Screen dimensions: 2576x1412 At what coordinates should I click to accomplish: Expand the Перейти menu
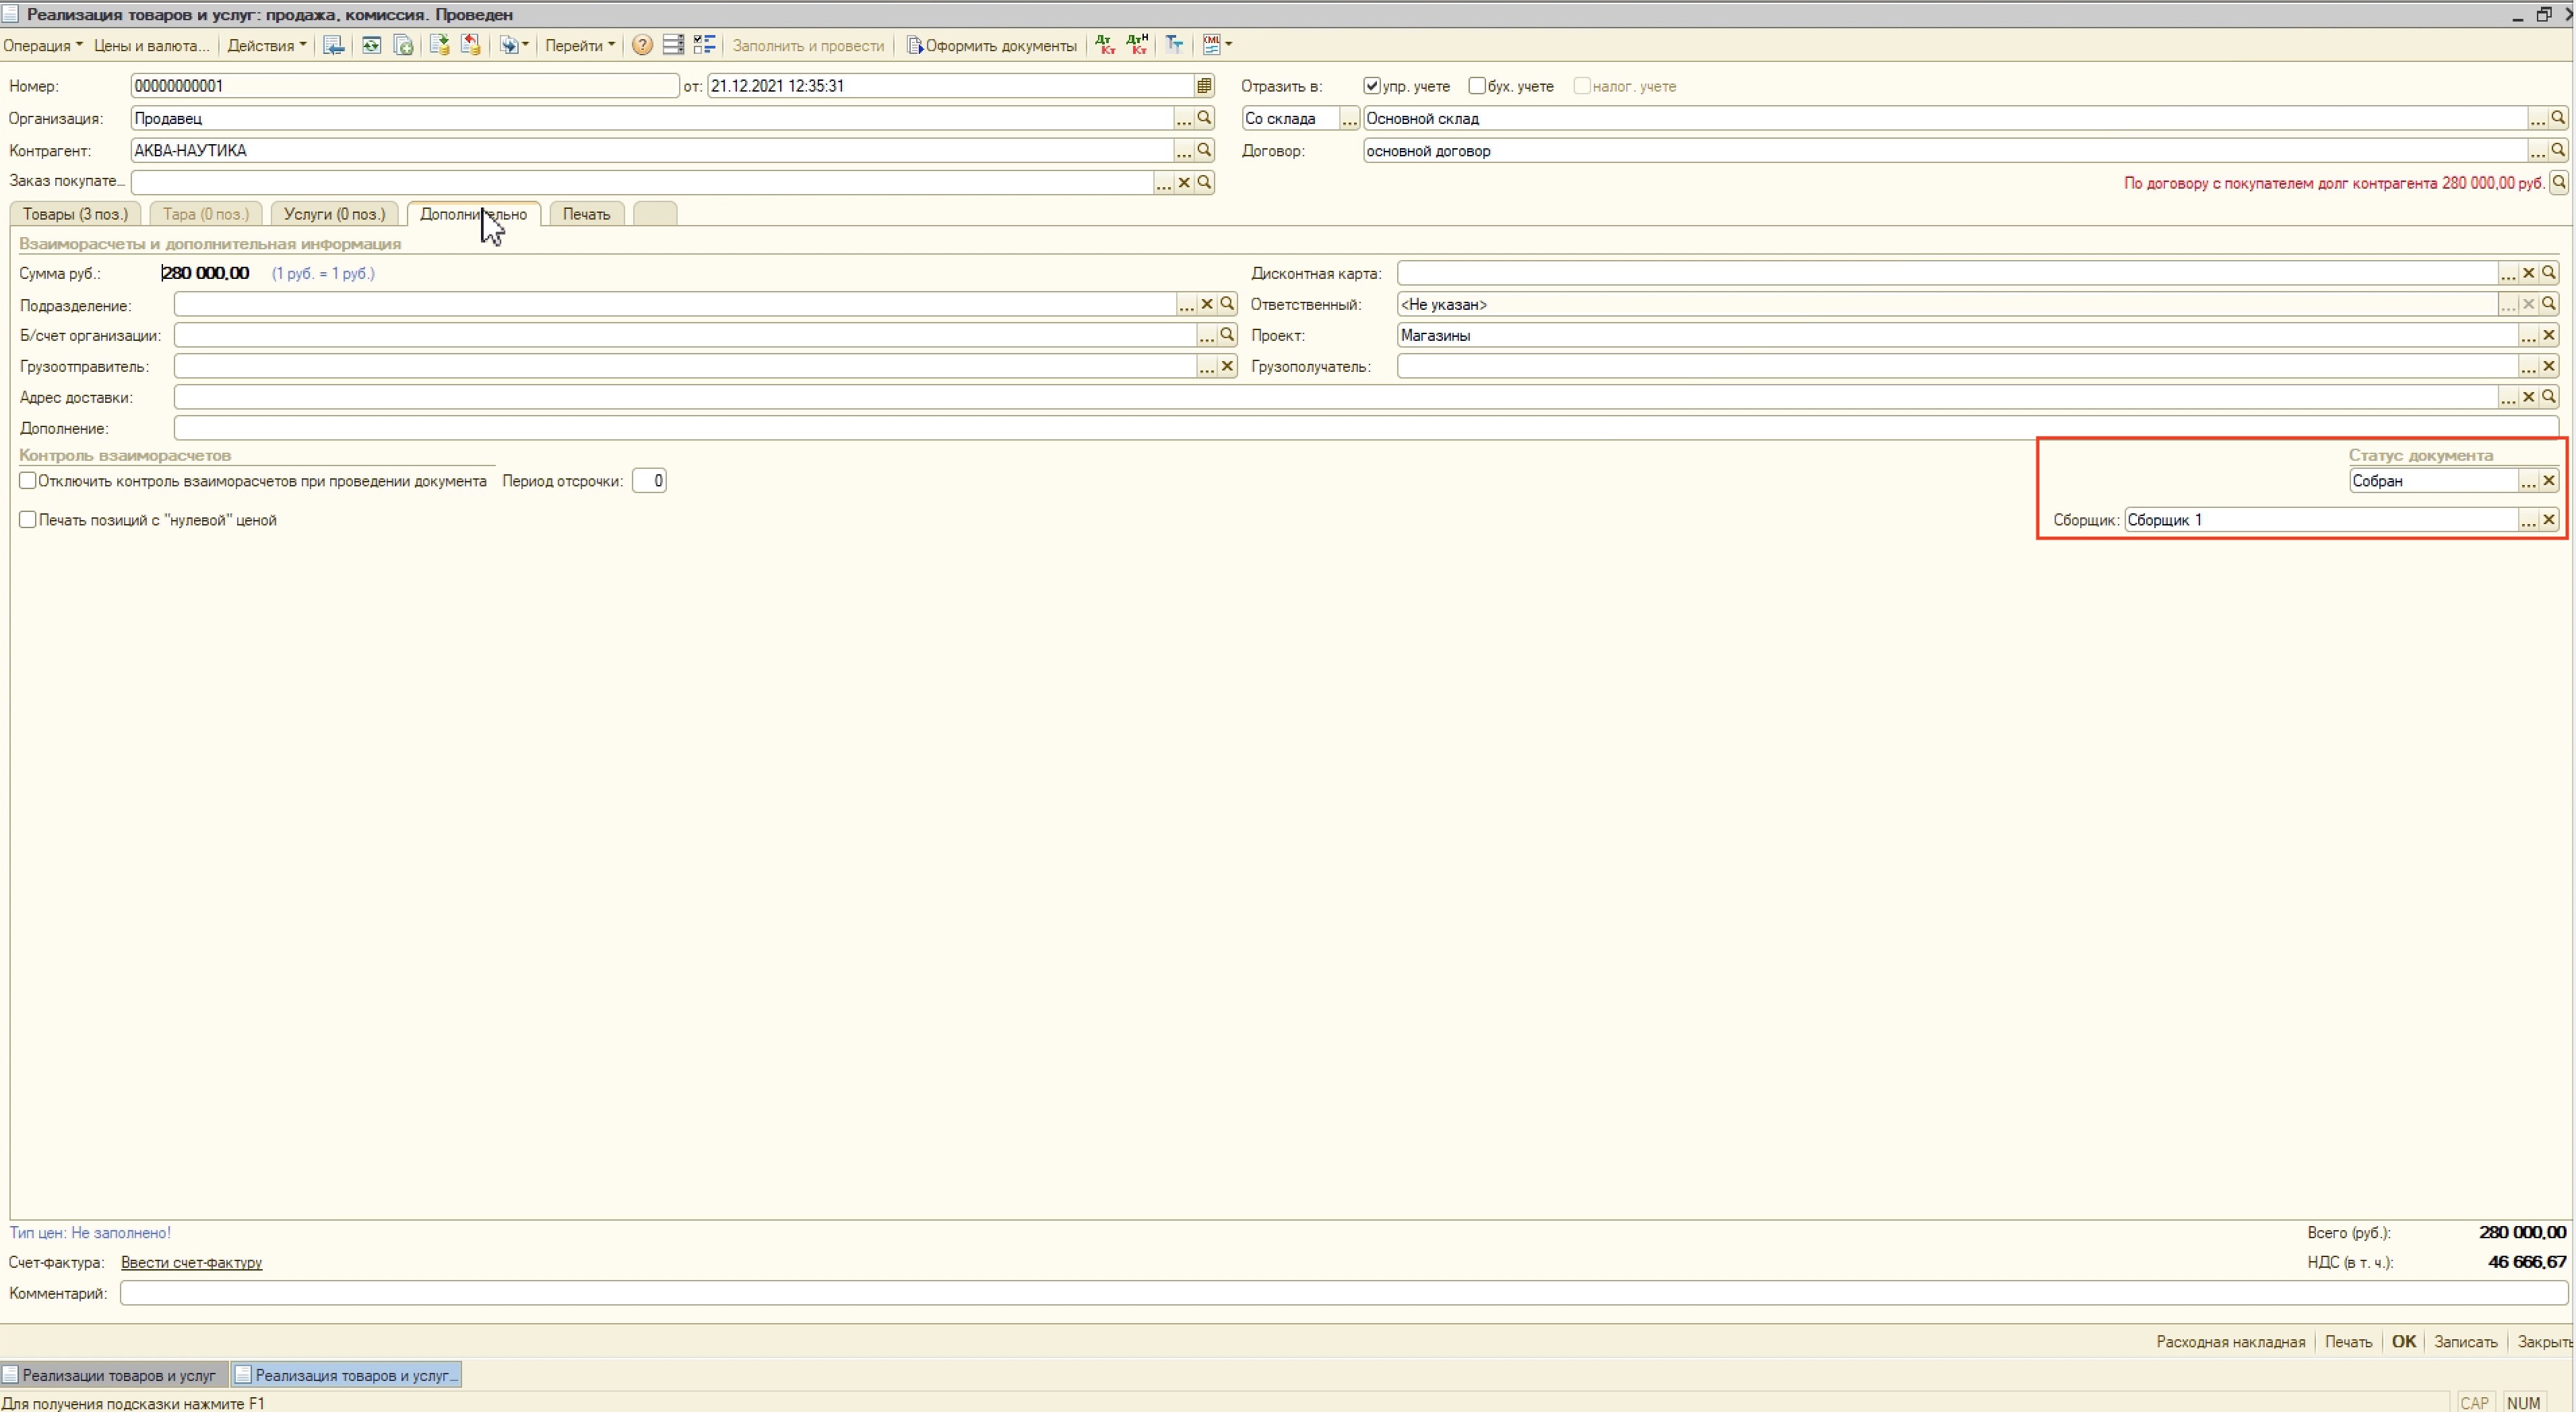(x=579, y=45)
